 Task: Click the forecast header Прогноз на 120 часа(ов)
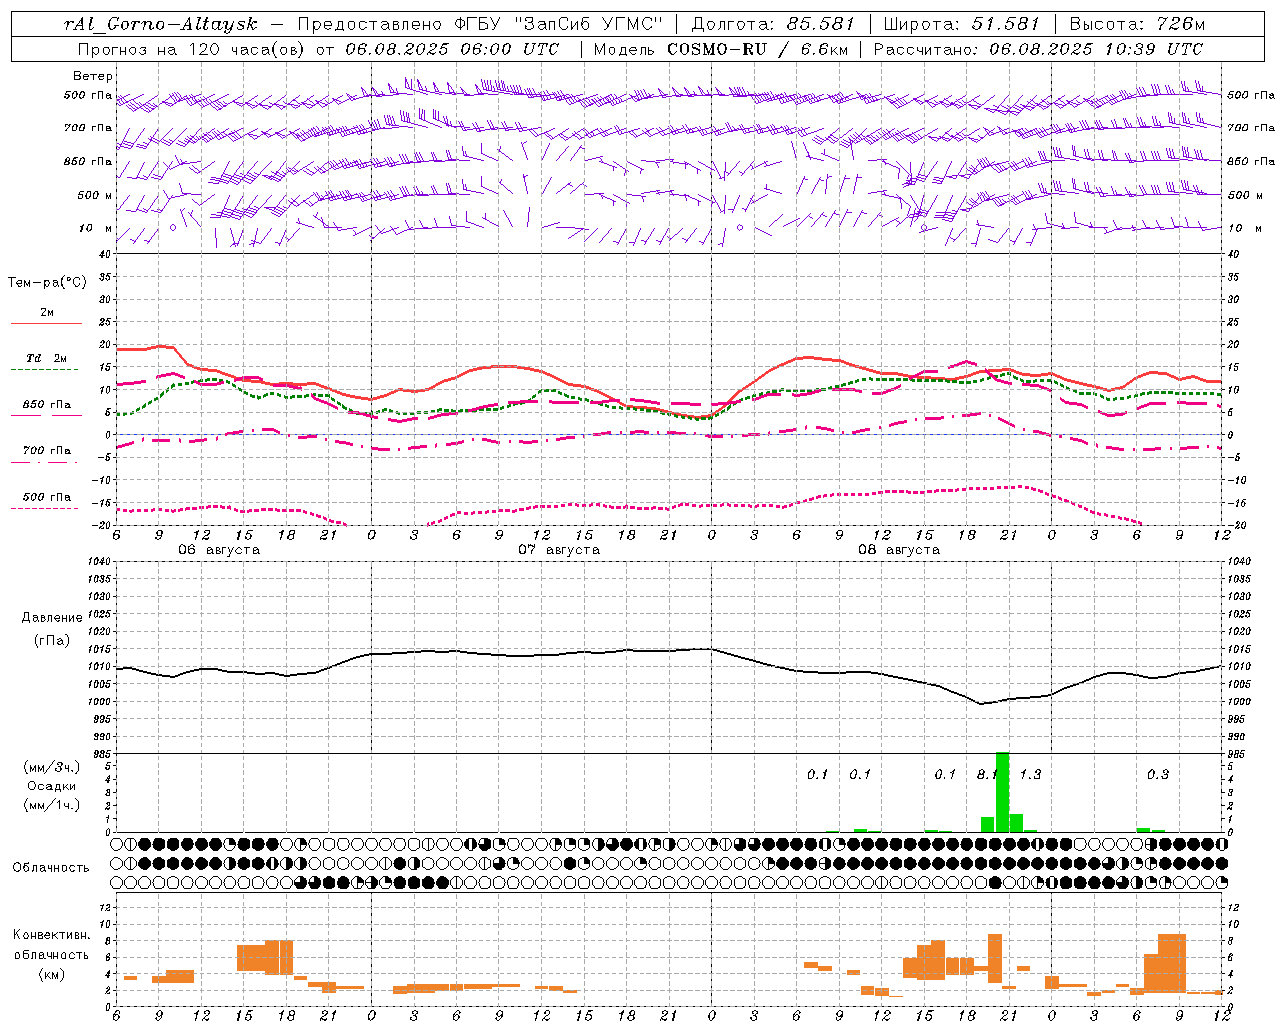tap(192, 49)
